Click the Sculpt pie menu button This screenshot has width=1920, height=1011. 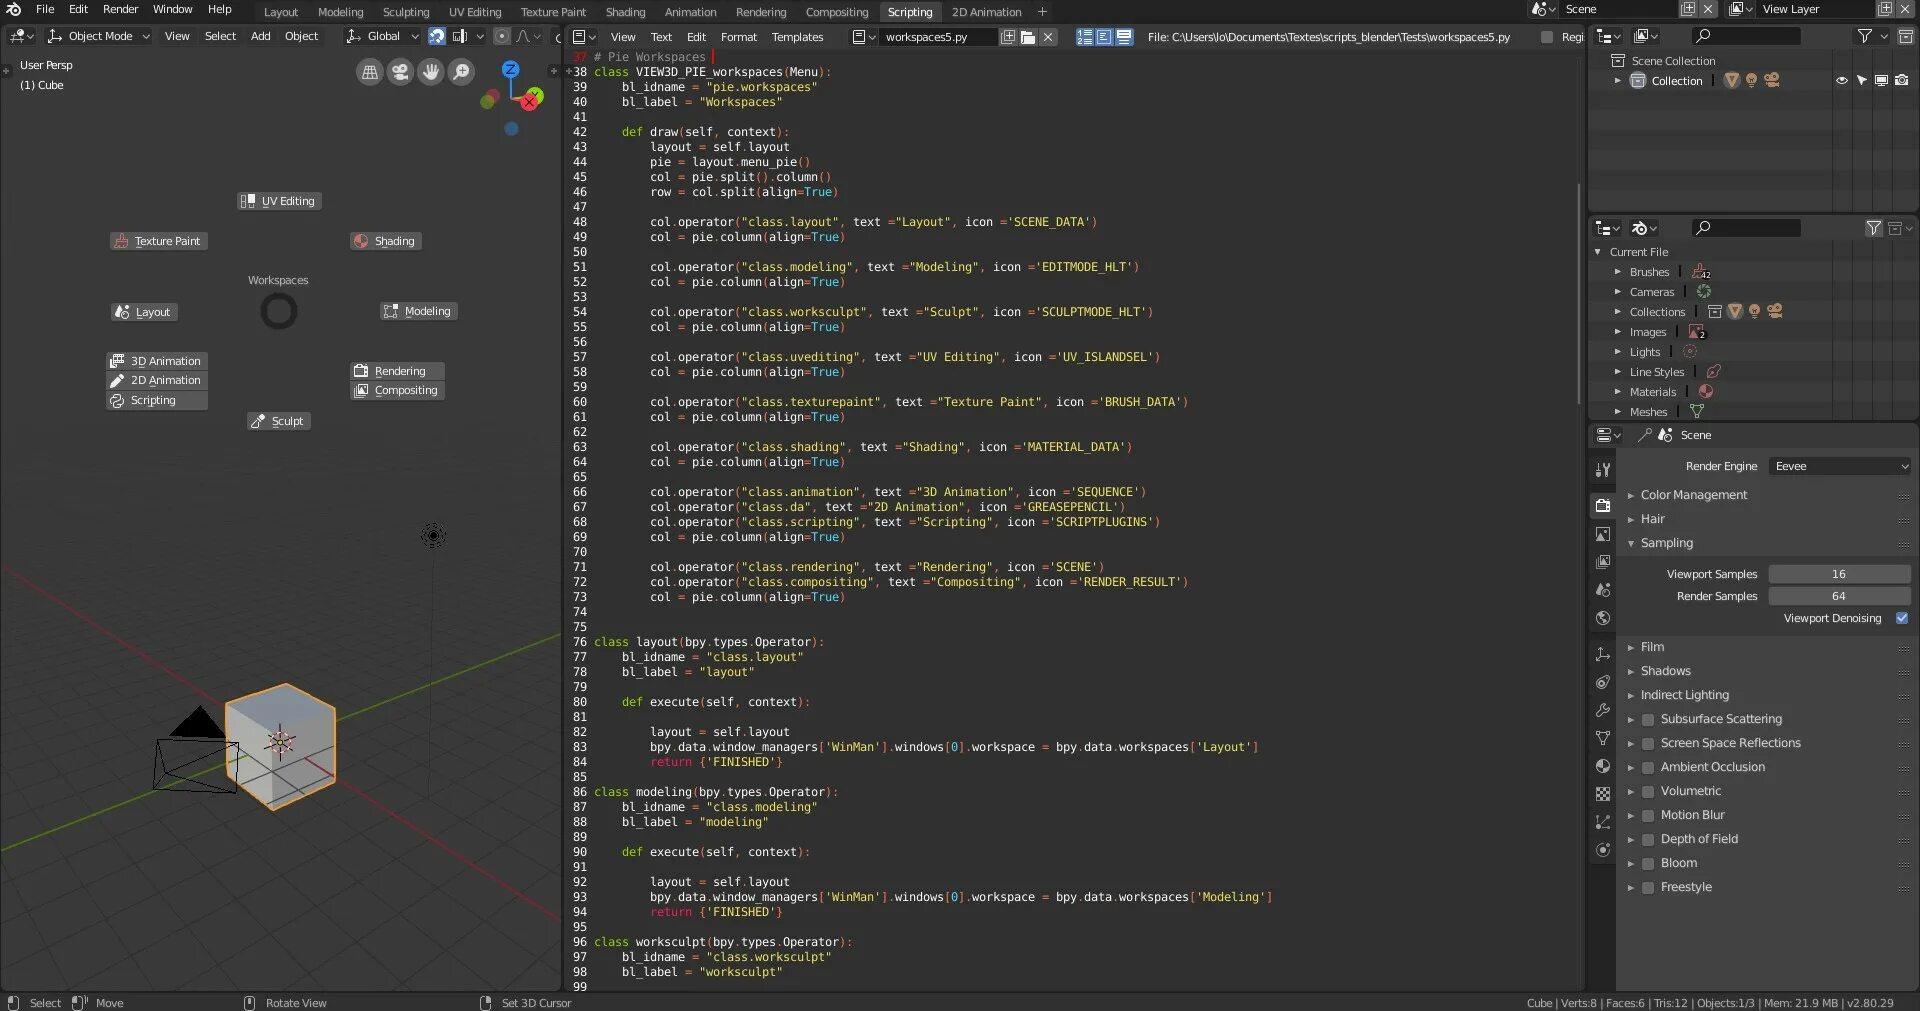coord(279,421)
